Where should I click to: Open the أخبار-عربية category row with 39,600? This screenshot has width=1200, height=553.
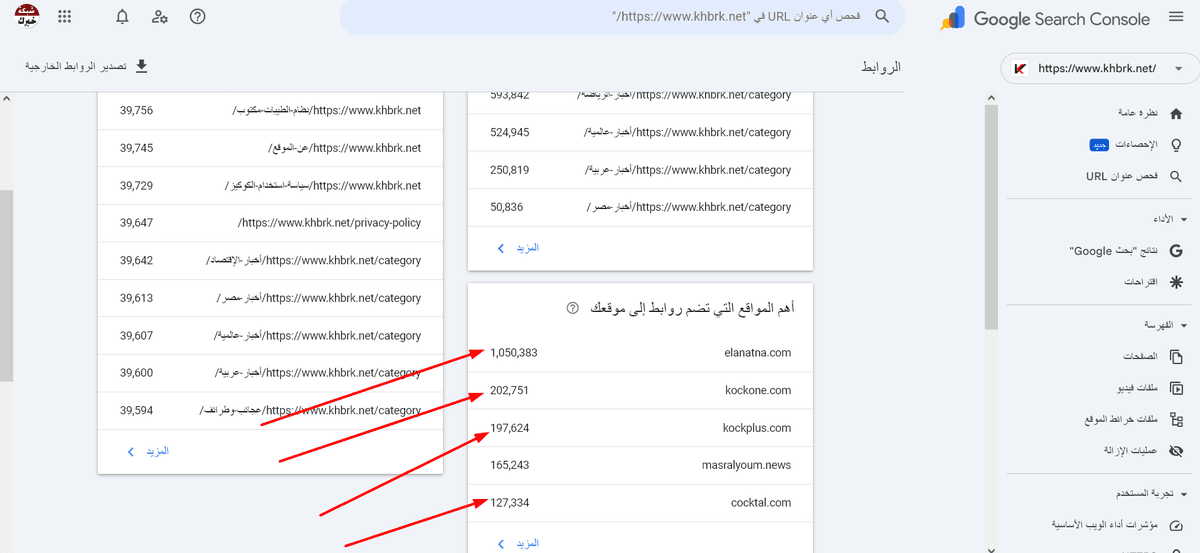point(270,373)
